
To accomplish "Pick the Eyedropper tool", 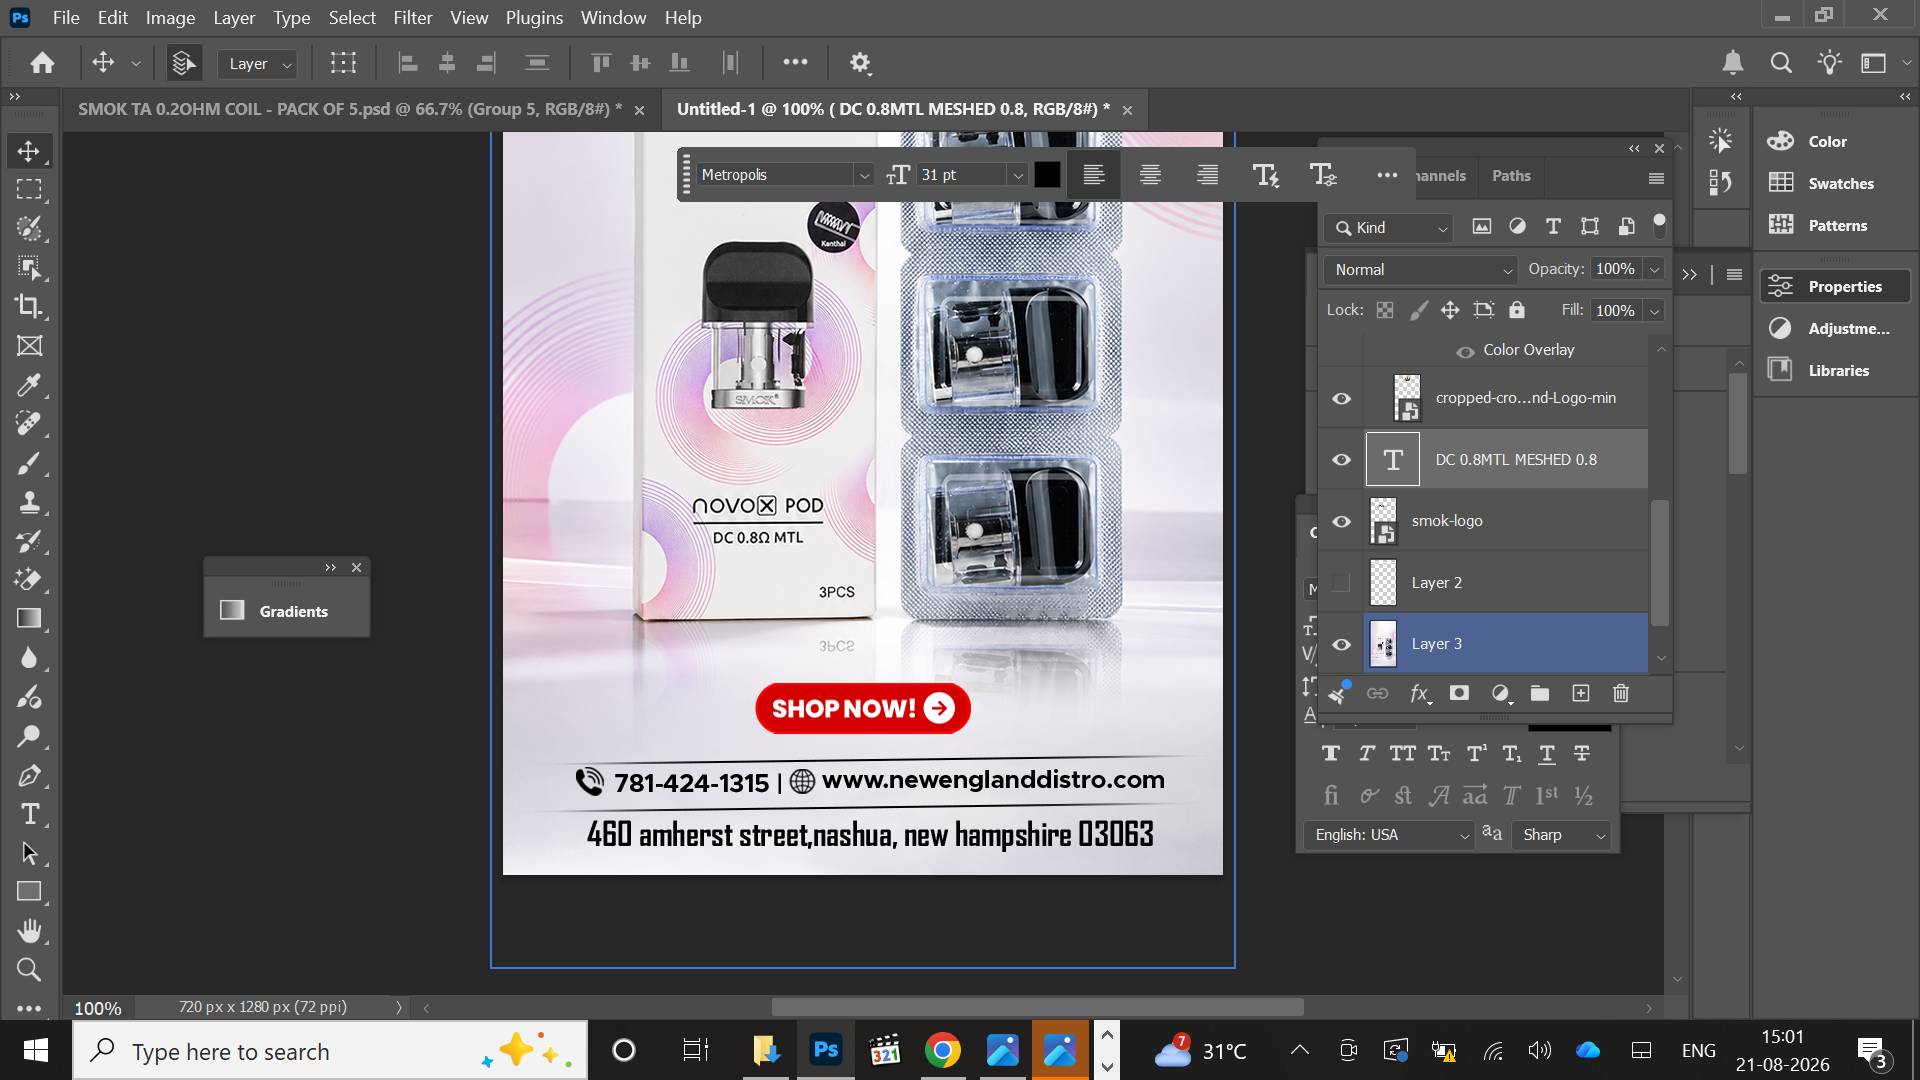I will click(x=29, y=384).
